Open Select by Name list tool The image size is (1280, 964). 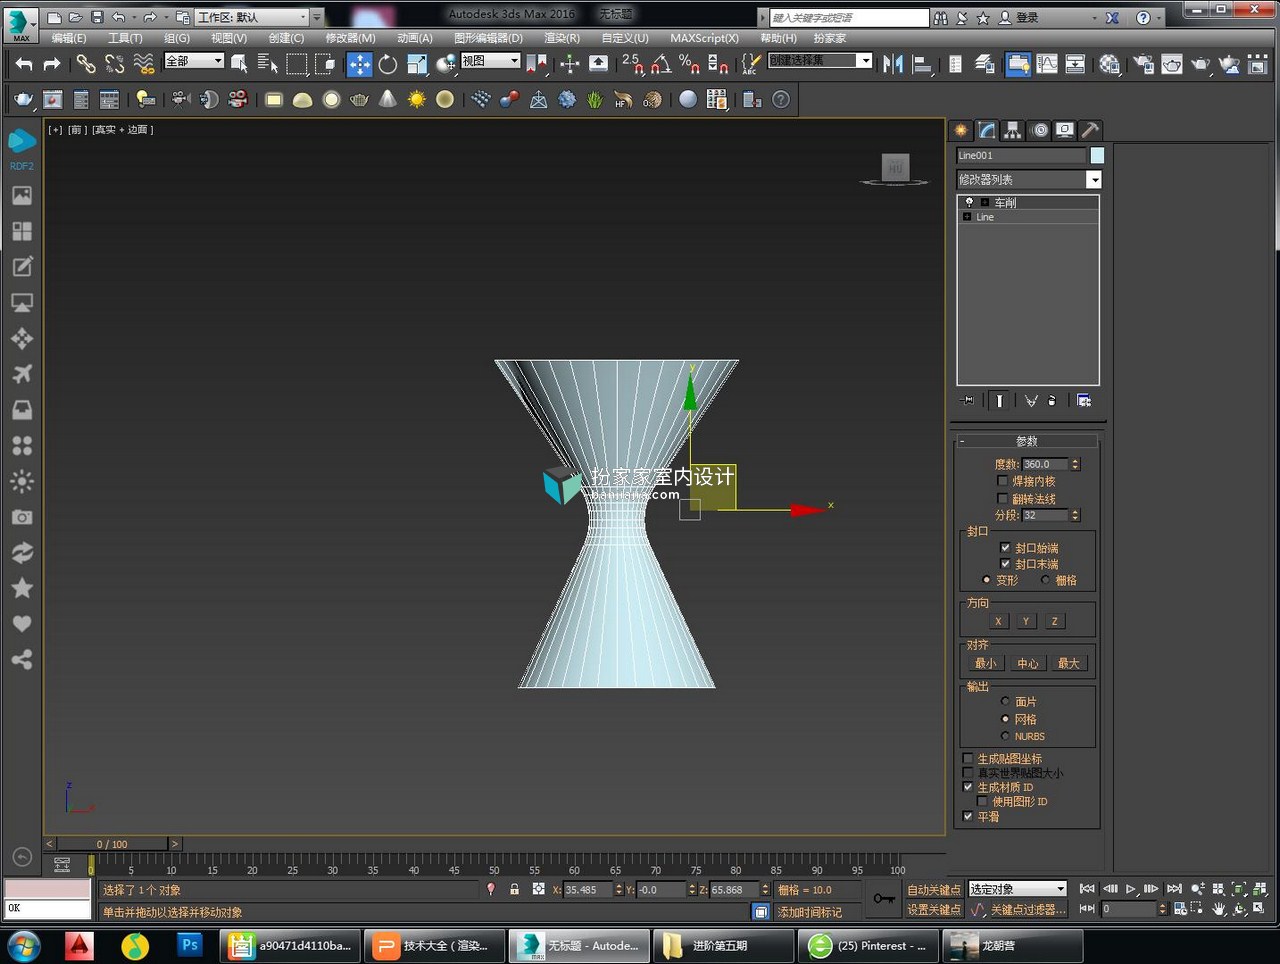coord(267,64)
